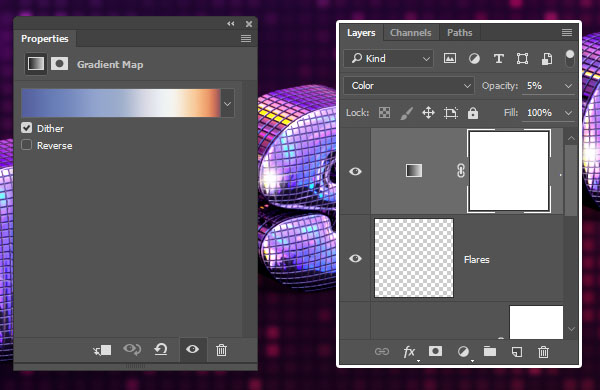The height and width of the screenshot is (390, 600).
Task: Open the Color blend mode dropdown
Action: (x=409, y=86)
